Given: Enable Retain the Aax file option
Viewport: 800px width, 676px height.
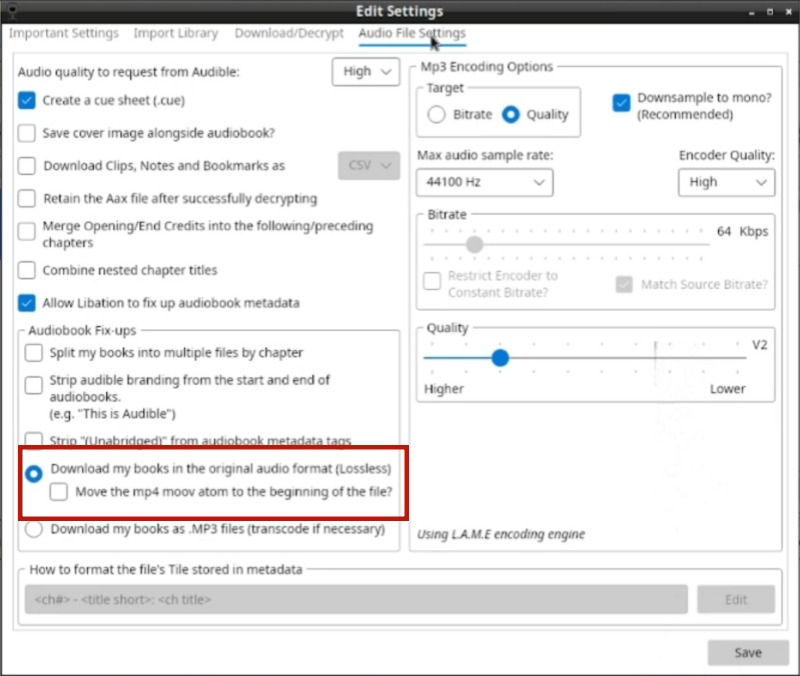Looking at the screenshot, I should tap(28, 198).
